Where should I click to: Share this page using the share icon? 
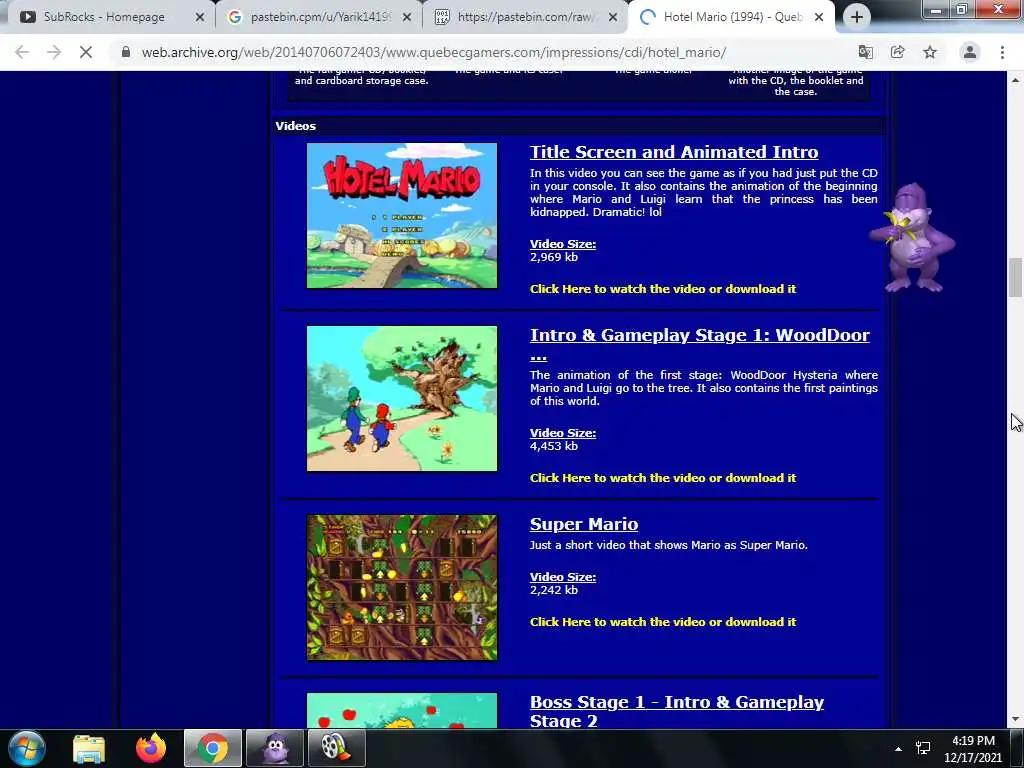click(898, 52)
